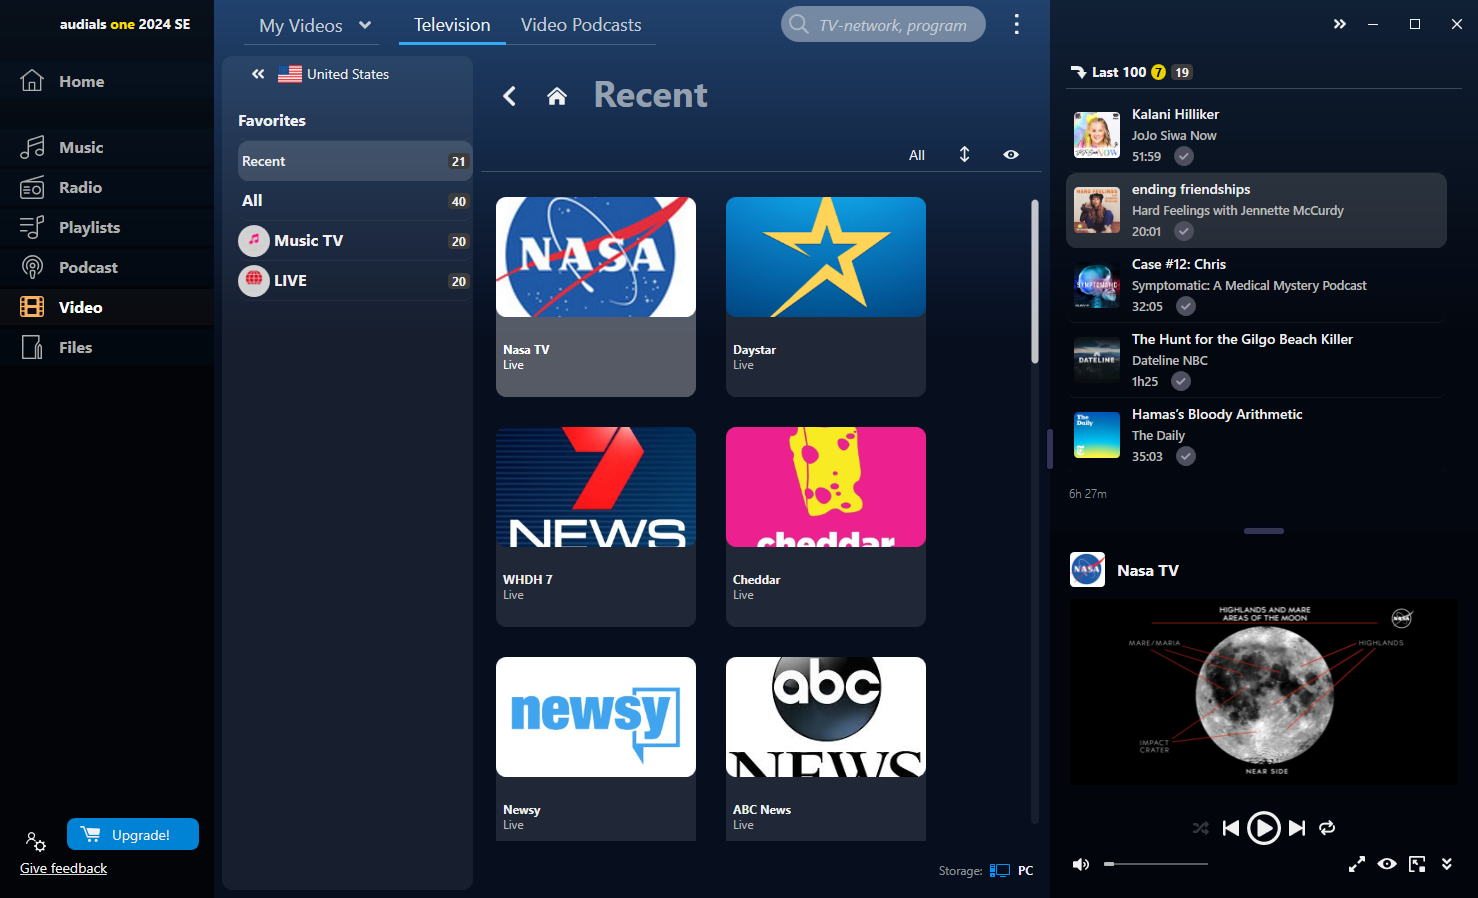The image size is (1478, 898).
Task: Click the Nasa TV logo in player
Action: (x=1087, y=570)
